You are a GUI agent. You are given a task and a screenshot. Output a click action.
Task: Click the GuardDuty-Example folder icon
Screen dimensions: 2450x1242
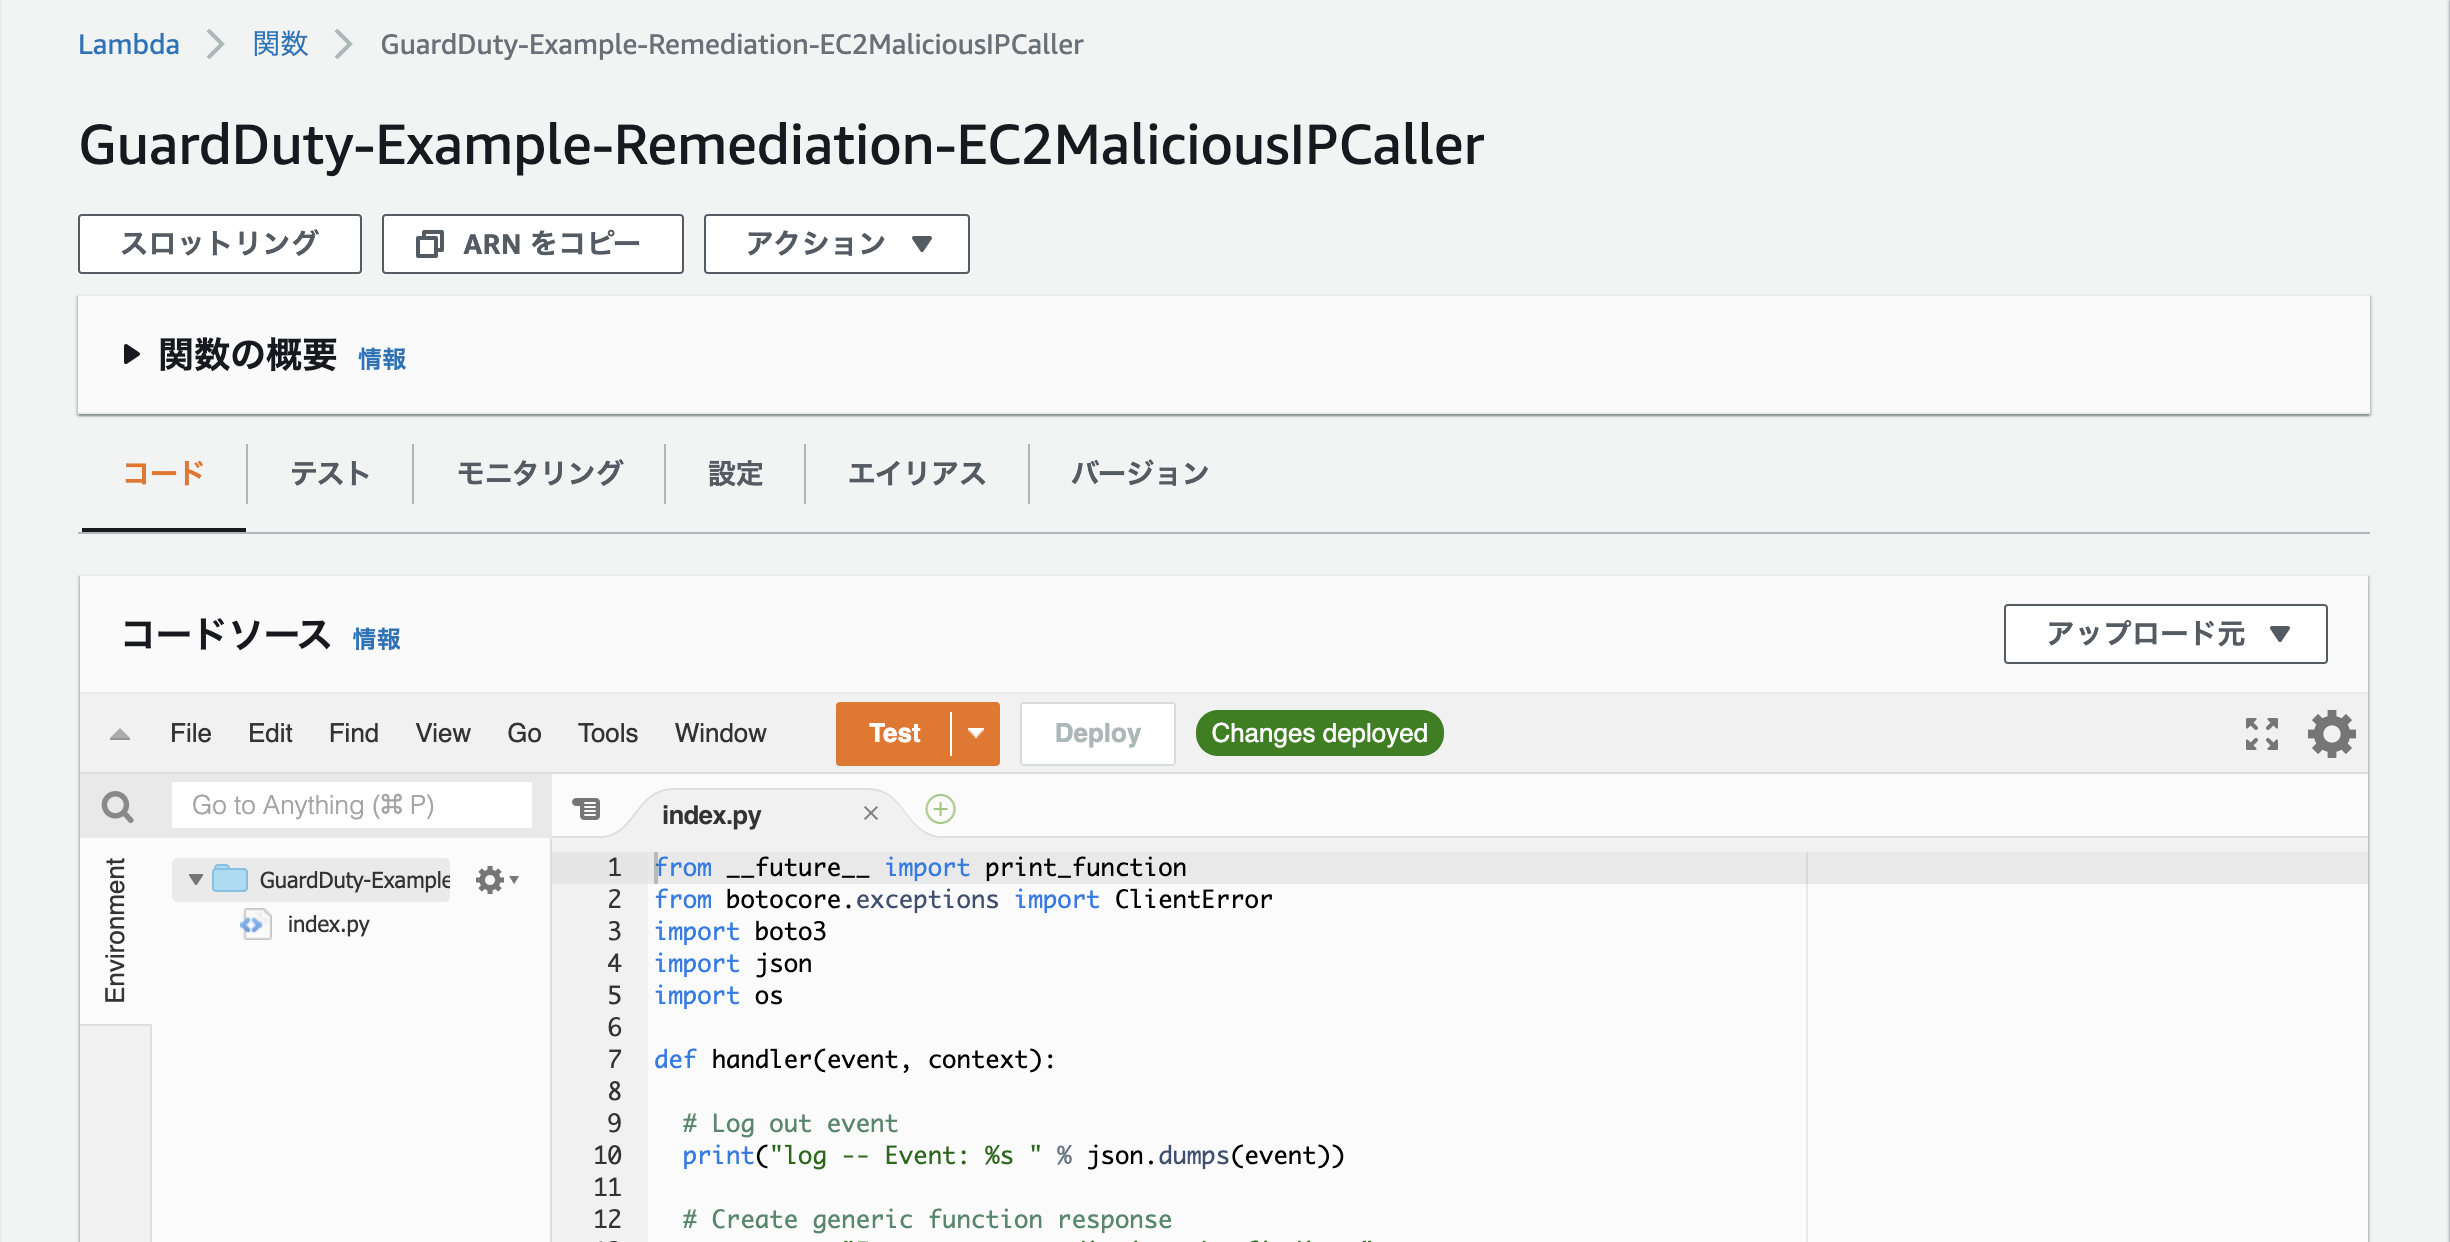point(230,879)
